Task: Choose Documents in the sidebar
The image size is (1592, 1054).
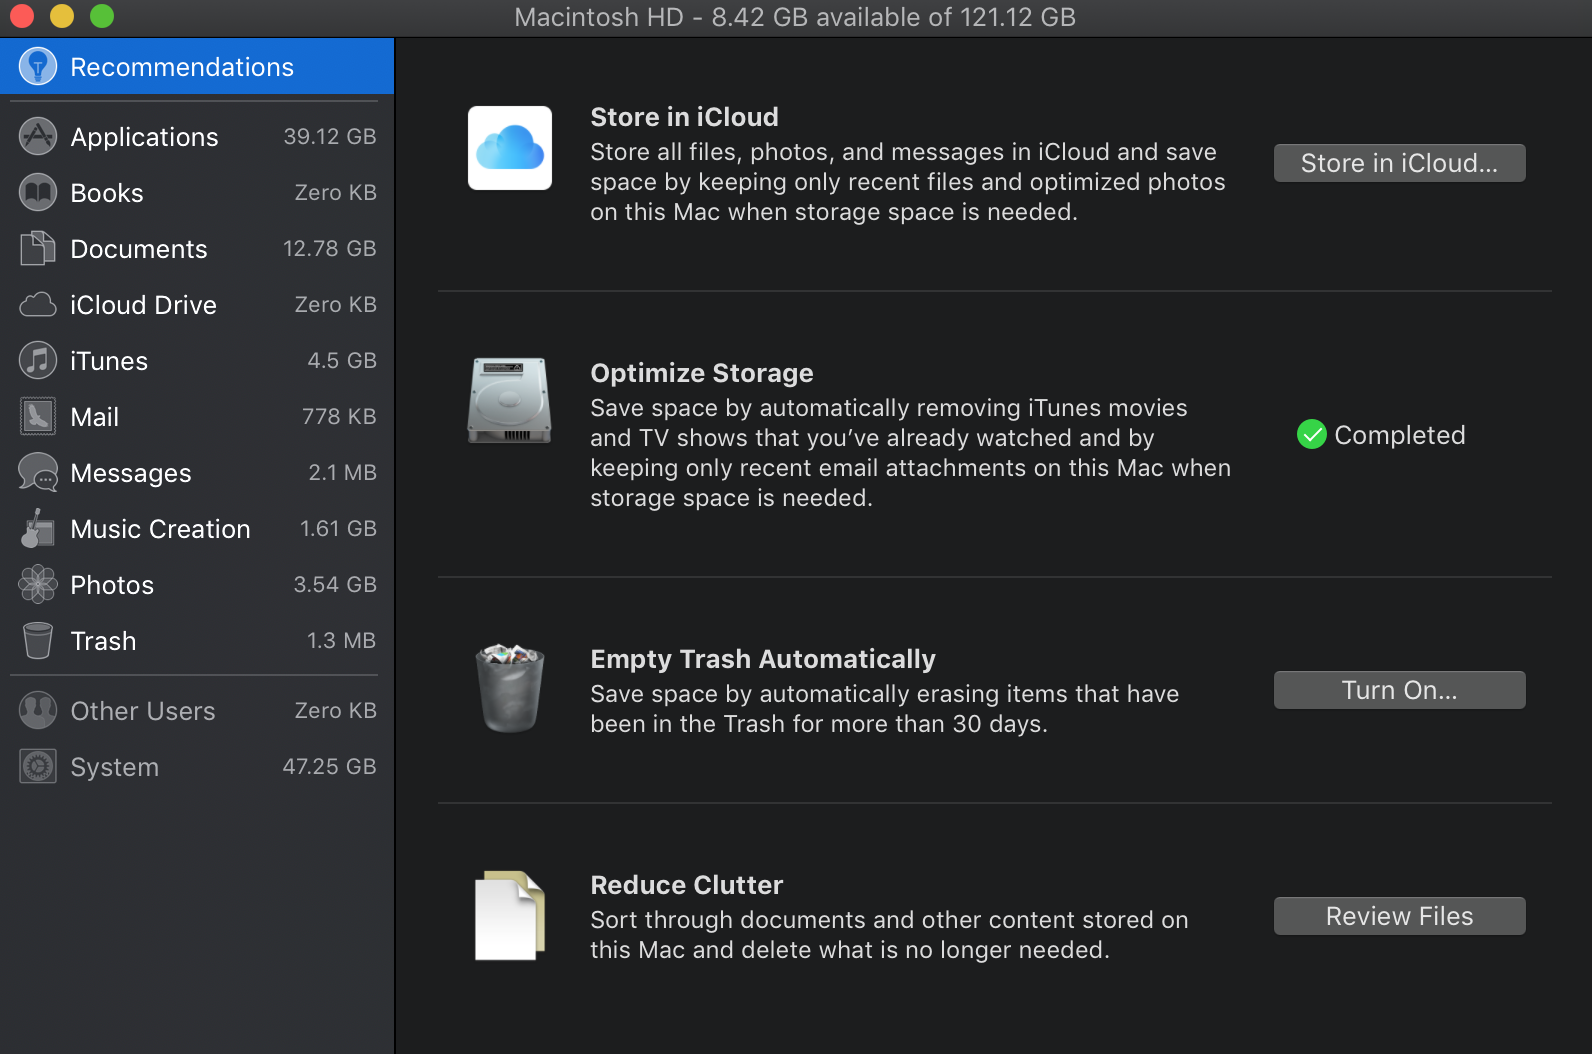Action: (197, 249)
